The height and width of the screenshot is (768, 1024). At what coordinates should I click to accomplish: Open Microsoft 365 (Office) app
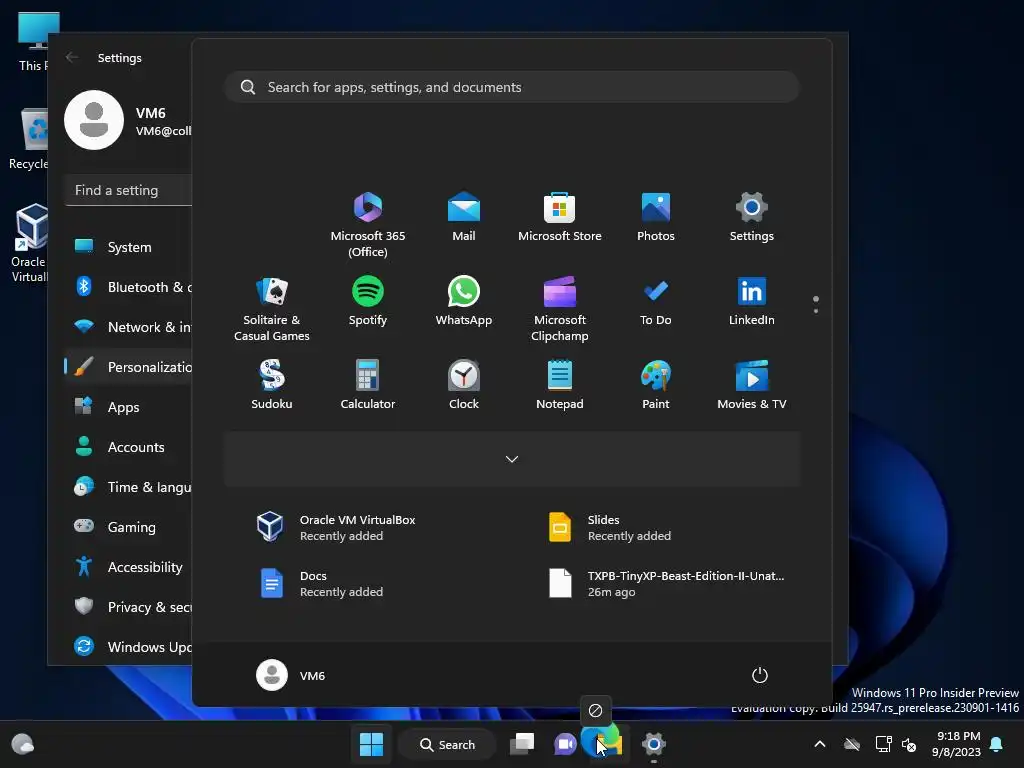(368, 224)
